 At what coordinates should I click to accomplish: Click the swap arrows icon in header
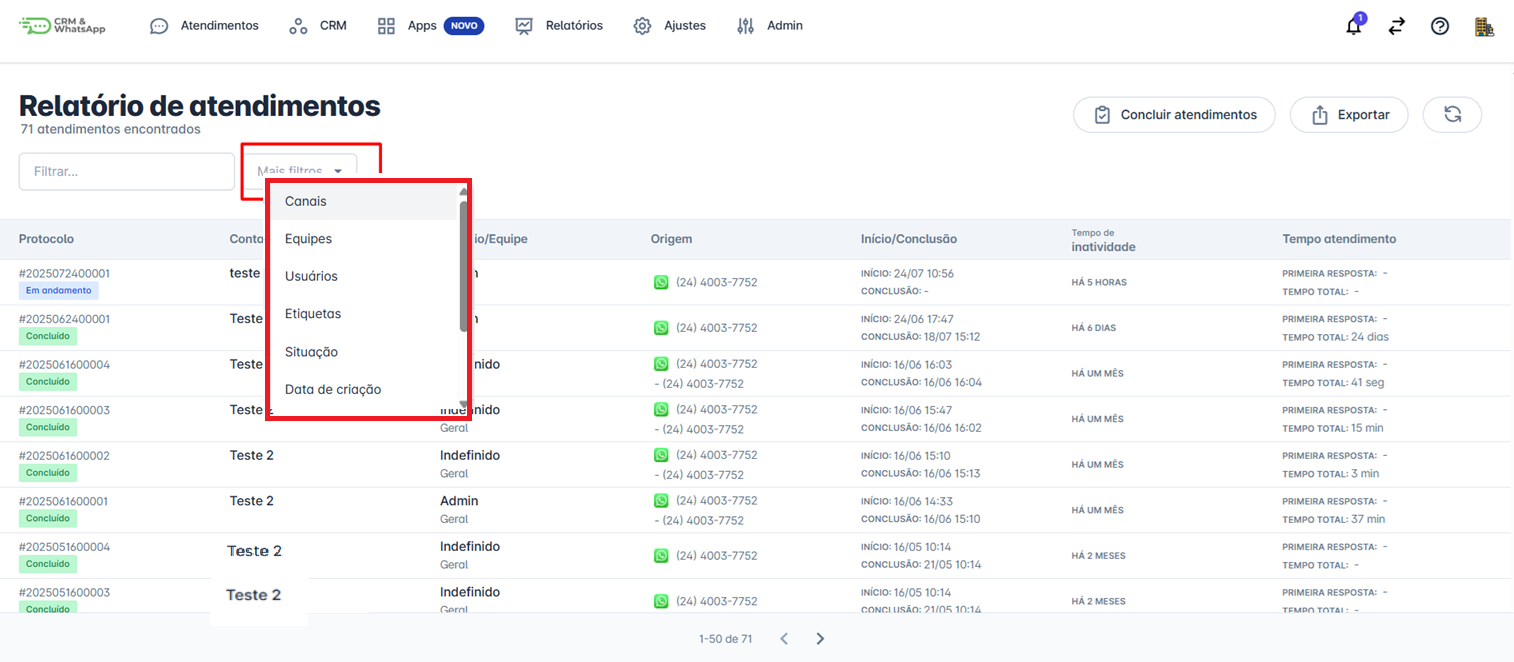tap(1397, 27)
